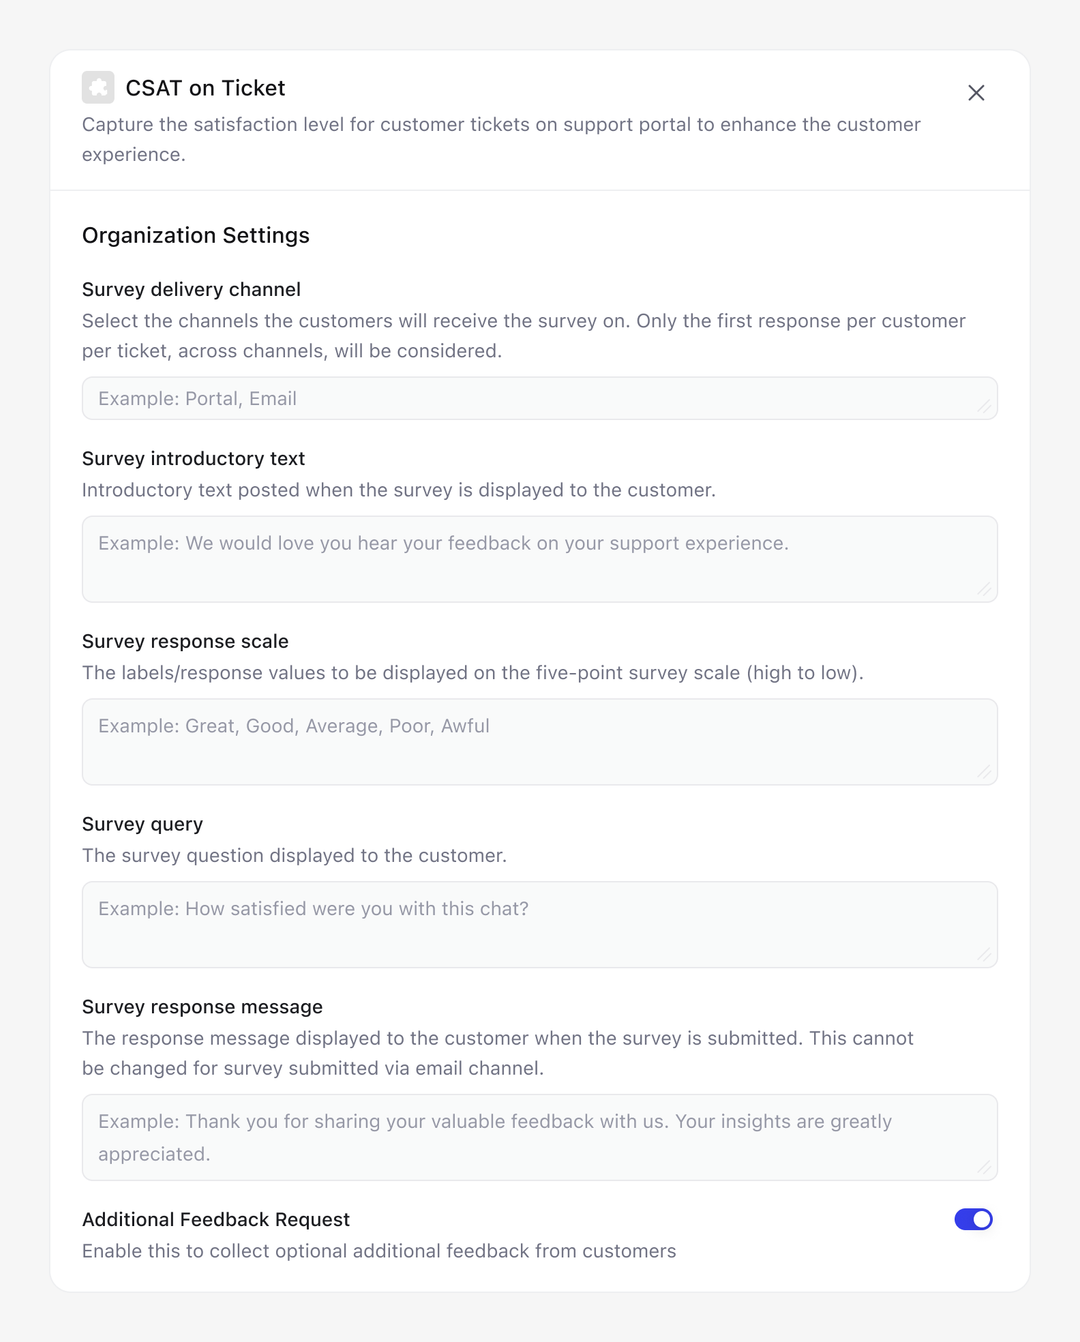Click the "Survey response scale" label

(185, 641)
